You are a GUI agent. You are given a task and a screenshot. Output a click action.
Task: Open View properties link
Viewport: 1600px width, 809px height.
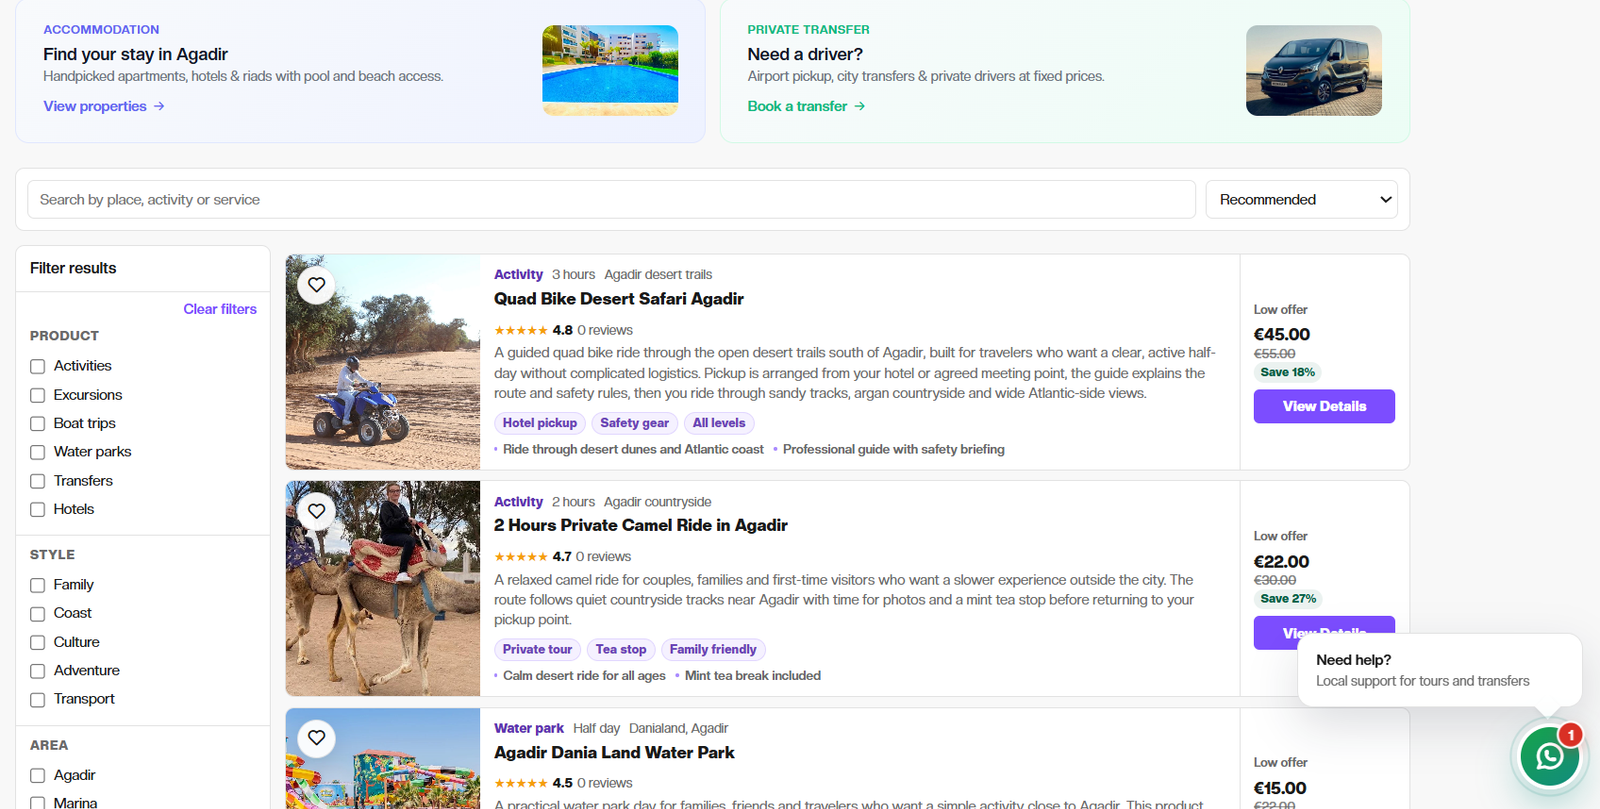[x=104, y=106]
